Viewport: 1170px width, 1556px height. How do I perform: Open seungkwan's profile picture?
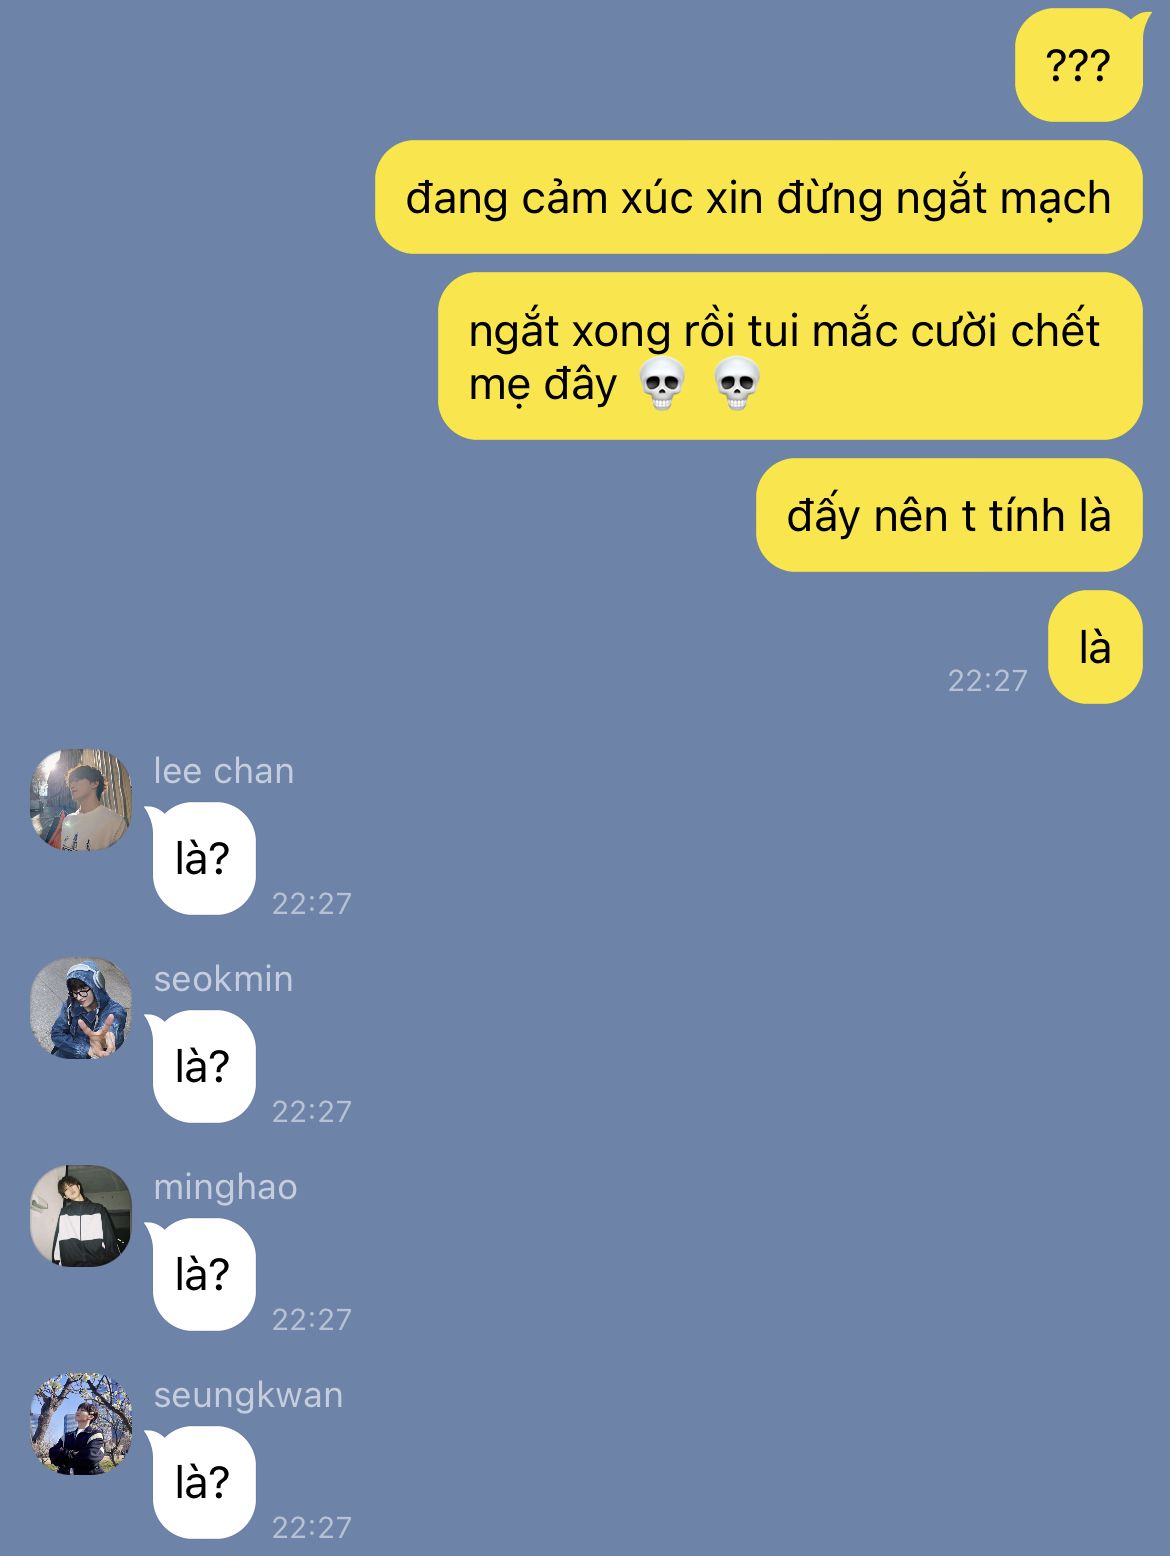click(x=81, y=1424)
